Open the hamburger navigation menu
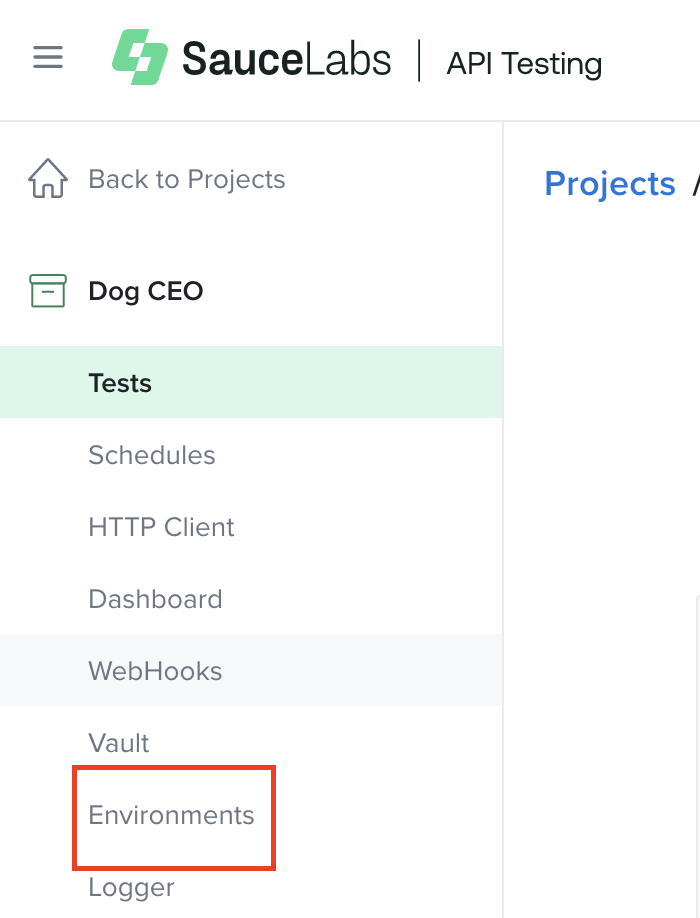Image resolution: width=700 pixels, height=918 pixels. pyautogui.click(x=48, y=57)
